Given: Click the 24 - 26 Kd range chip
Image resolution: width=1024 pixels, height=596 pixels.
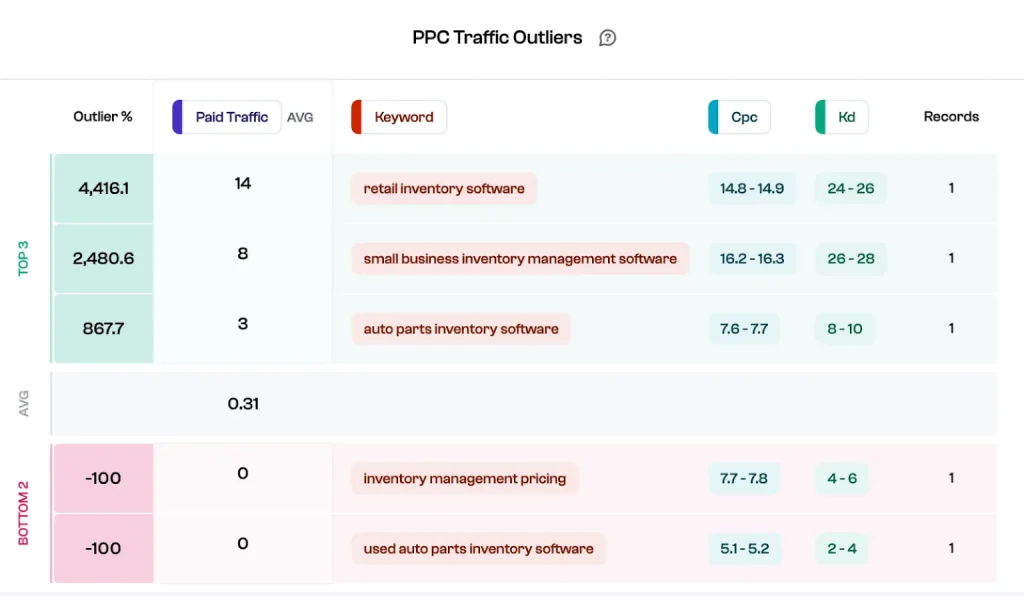Looking at the screenshot, I should (x=850, y=189).
